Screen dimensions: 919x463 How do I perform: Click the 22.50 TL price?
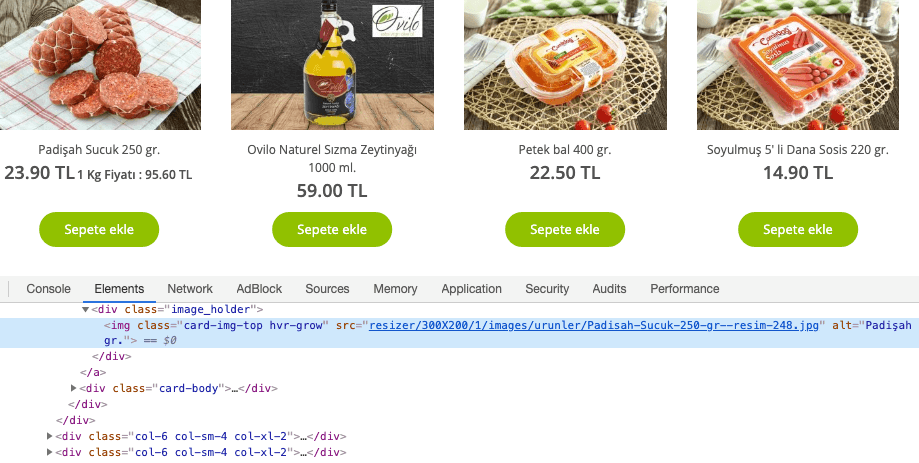tap(565, 173)
